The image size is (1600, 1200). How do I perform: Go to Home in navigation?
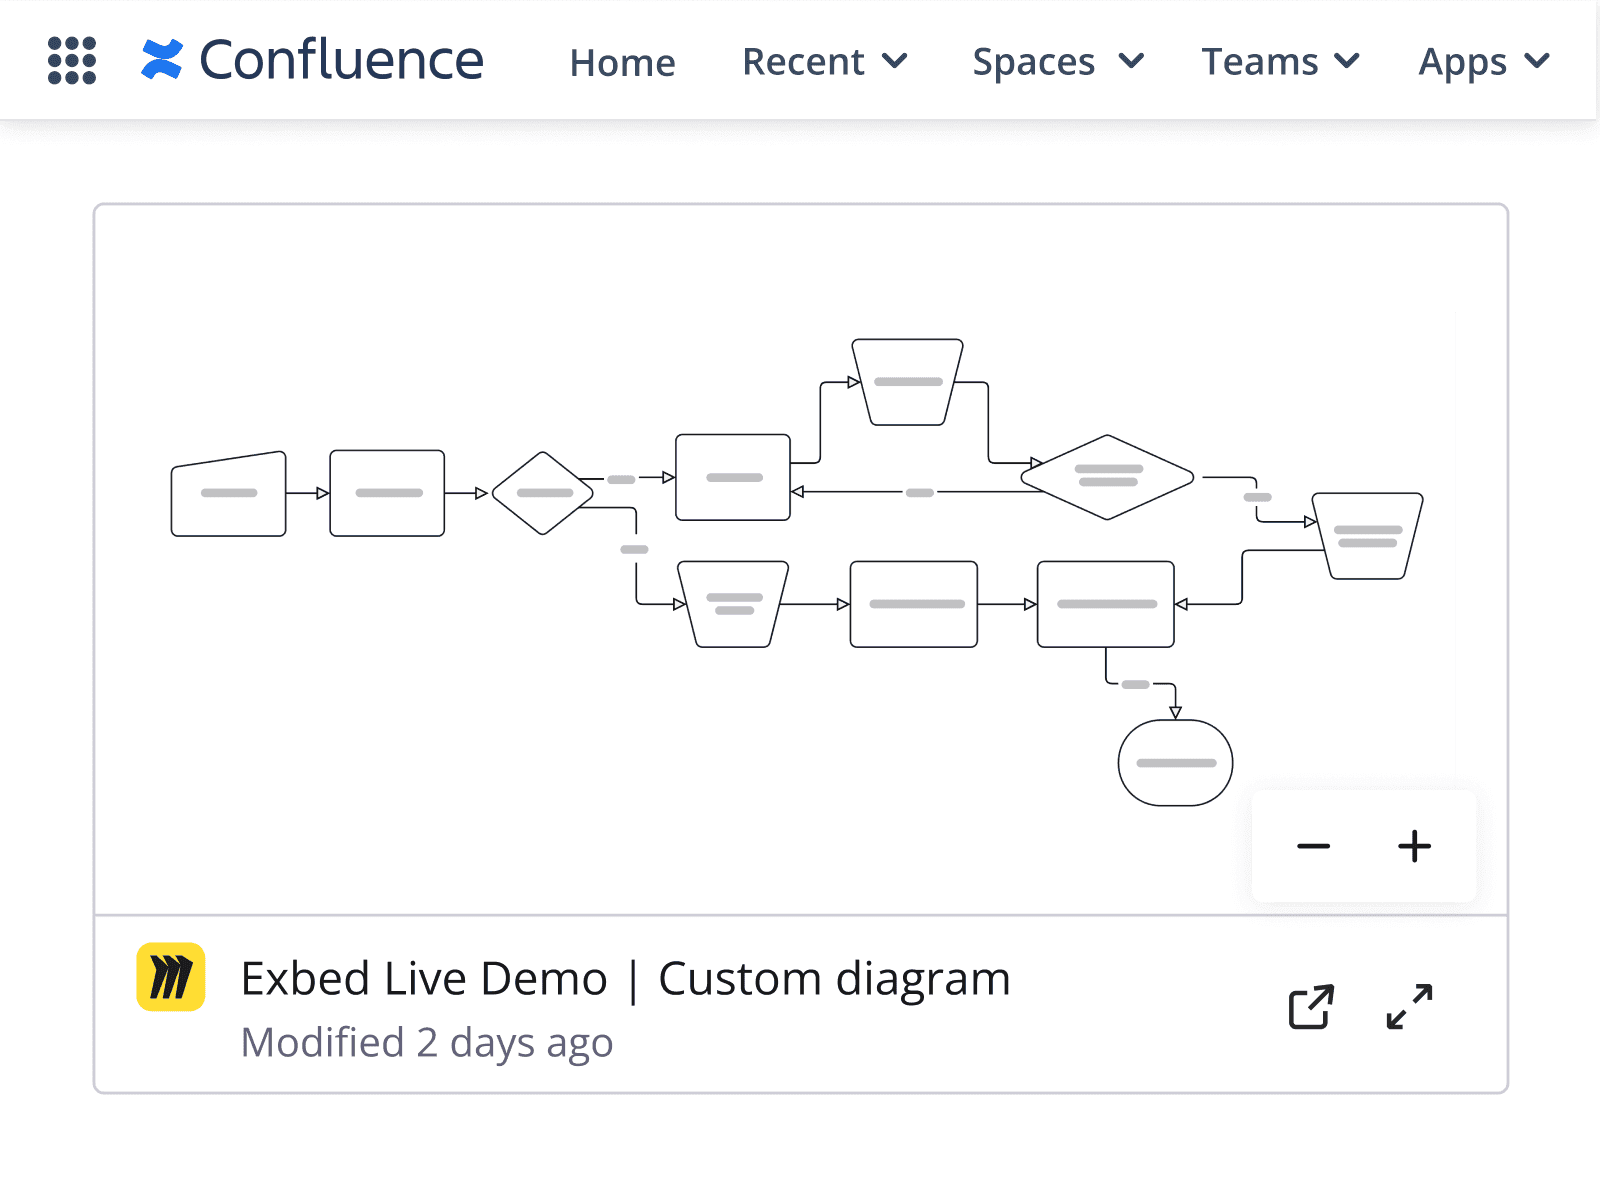[x=622, y=63]
